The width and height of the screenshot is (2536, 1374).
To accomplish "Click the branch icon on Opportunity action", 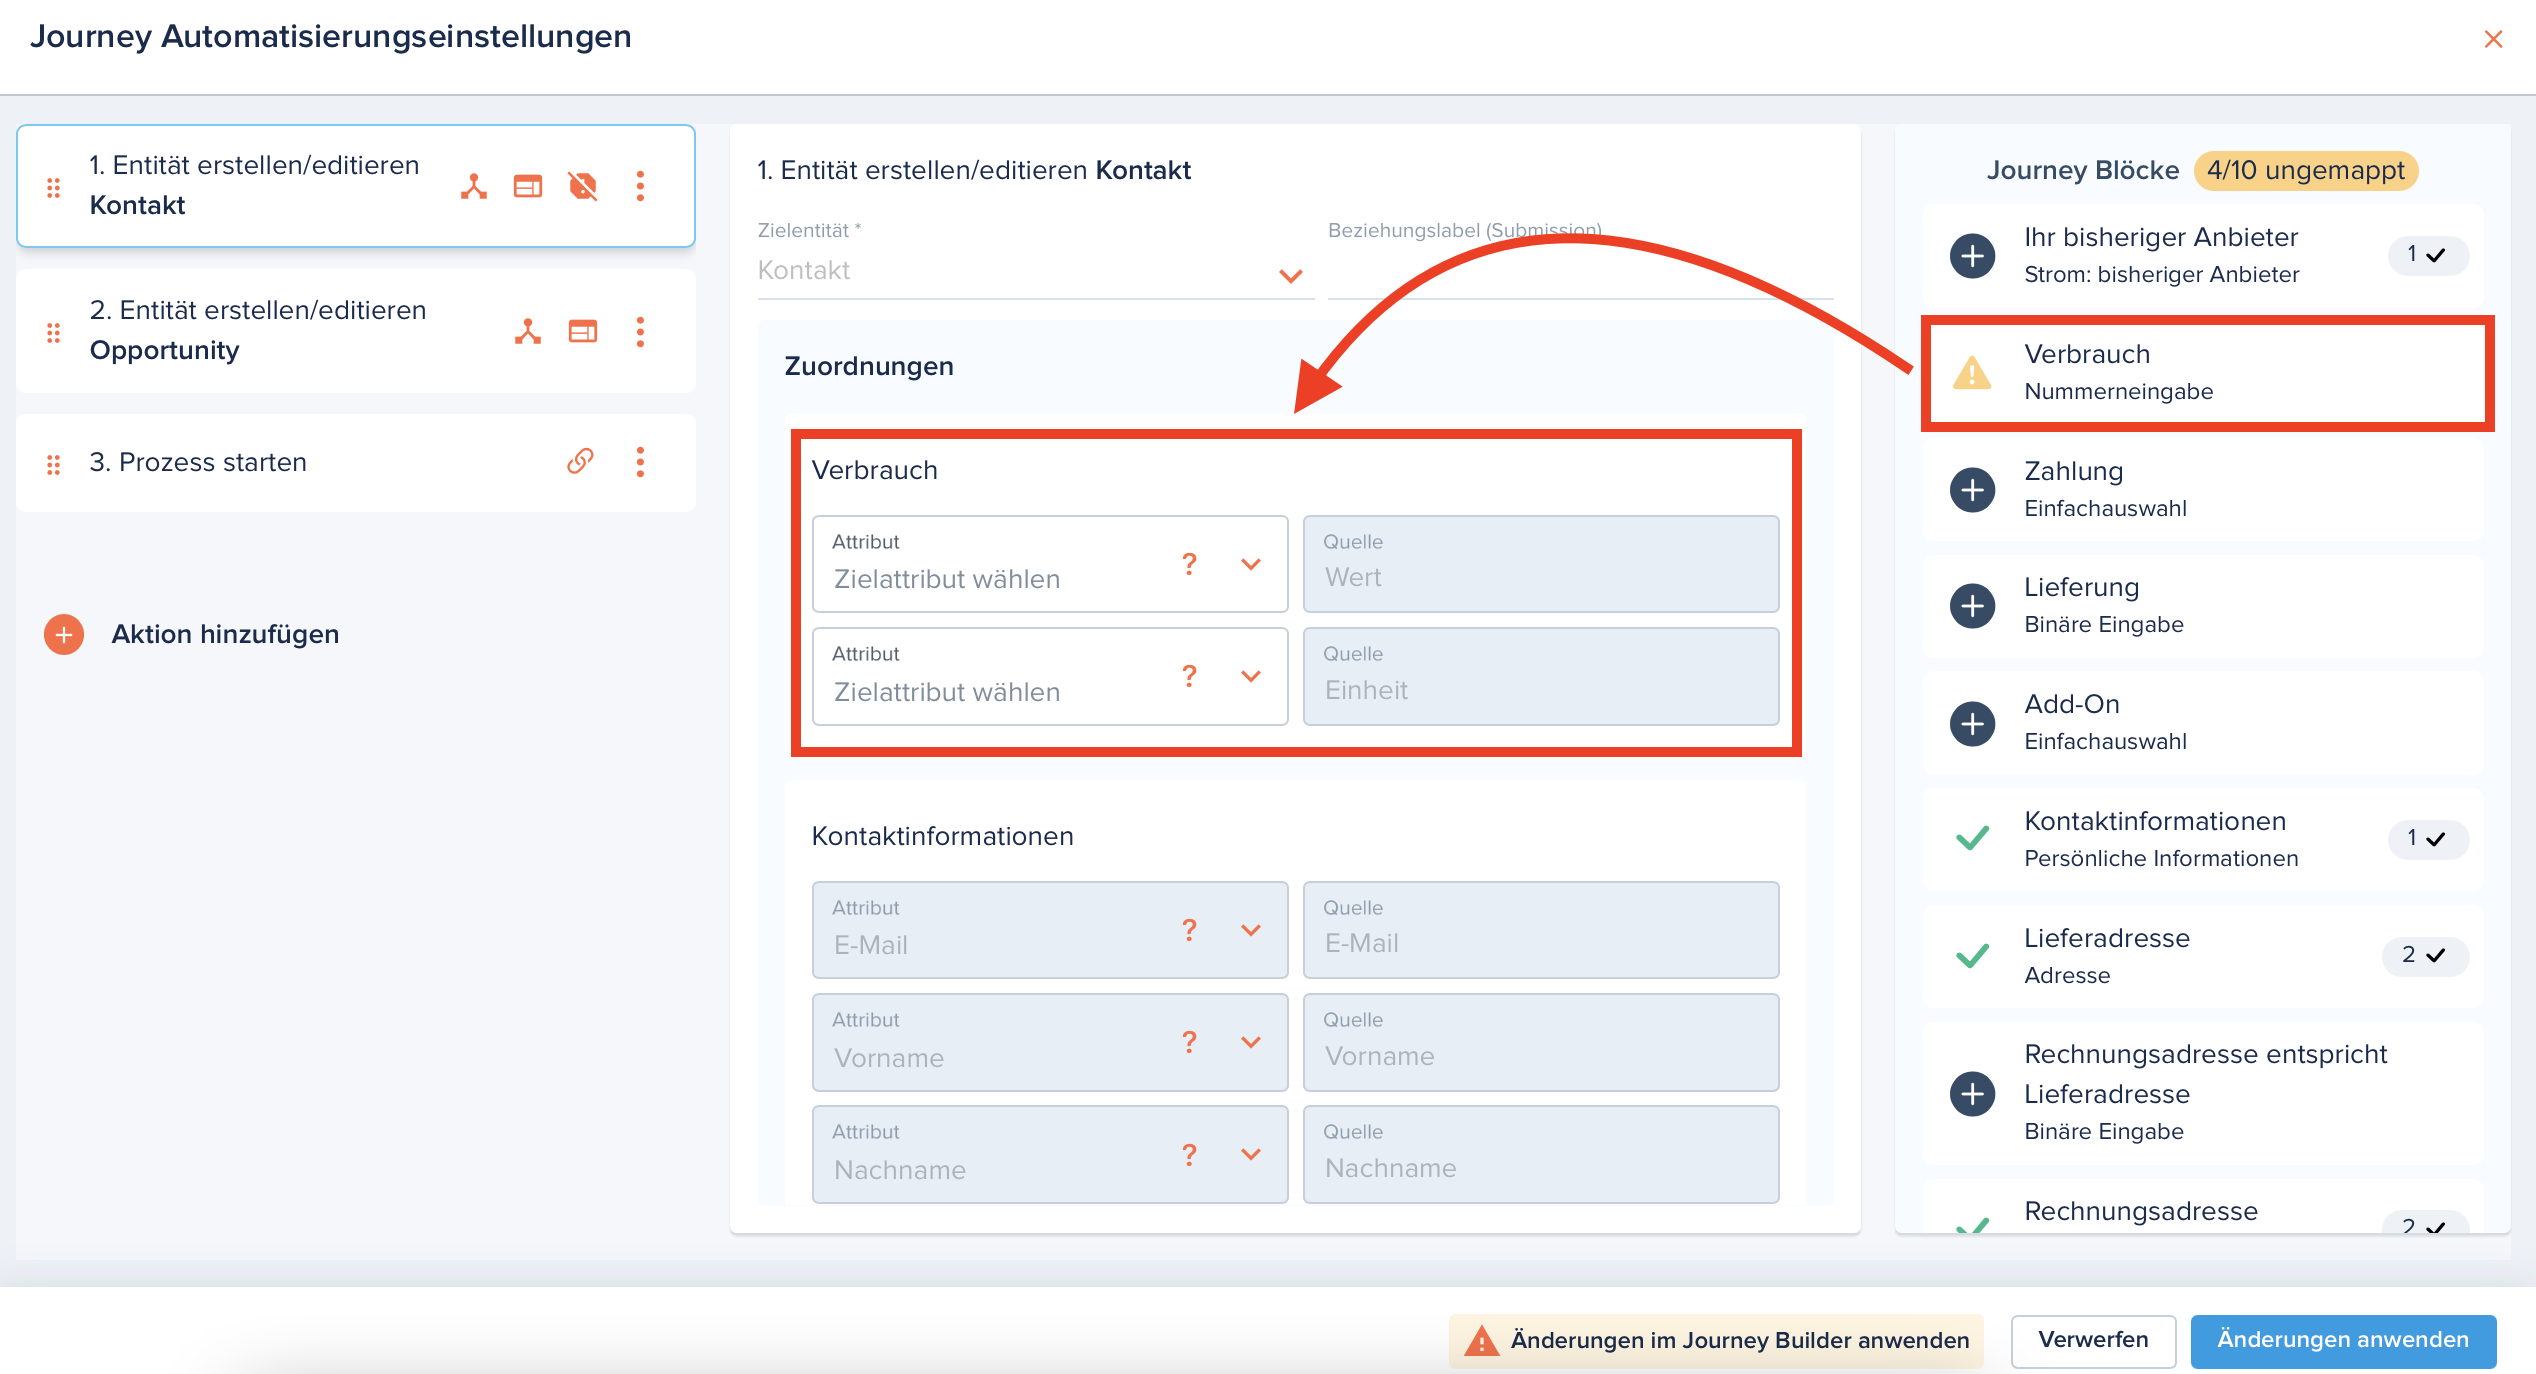I will [x=528, y=331].
